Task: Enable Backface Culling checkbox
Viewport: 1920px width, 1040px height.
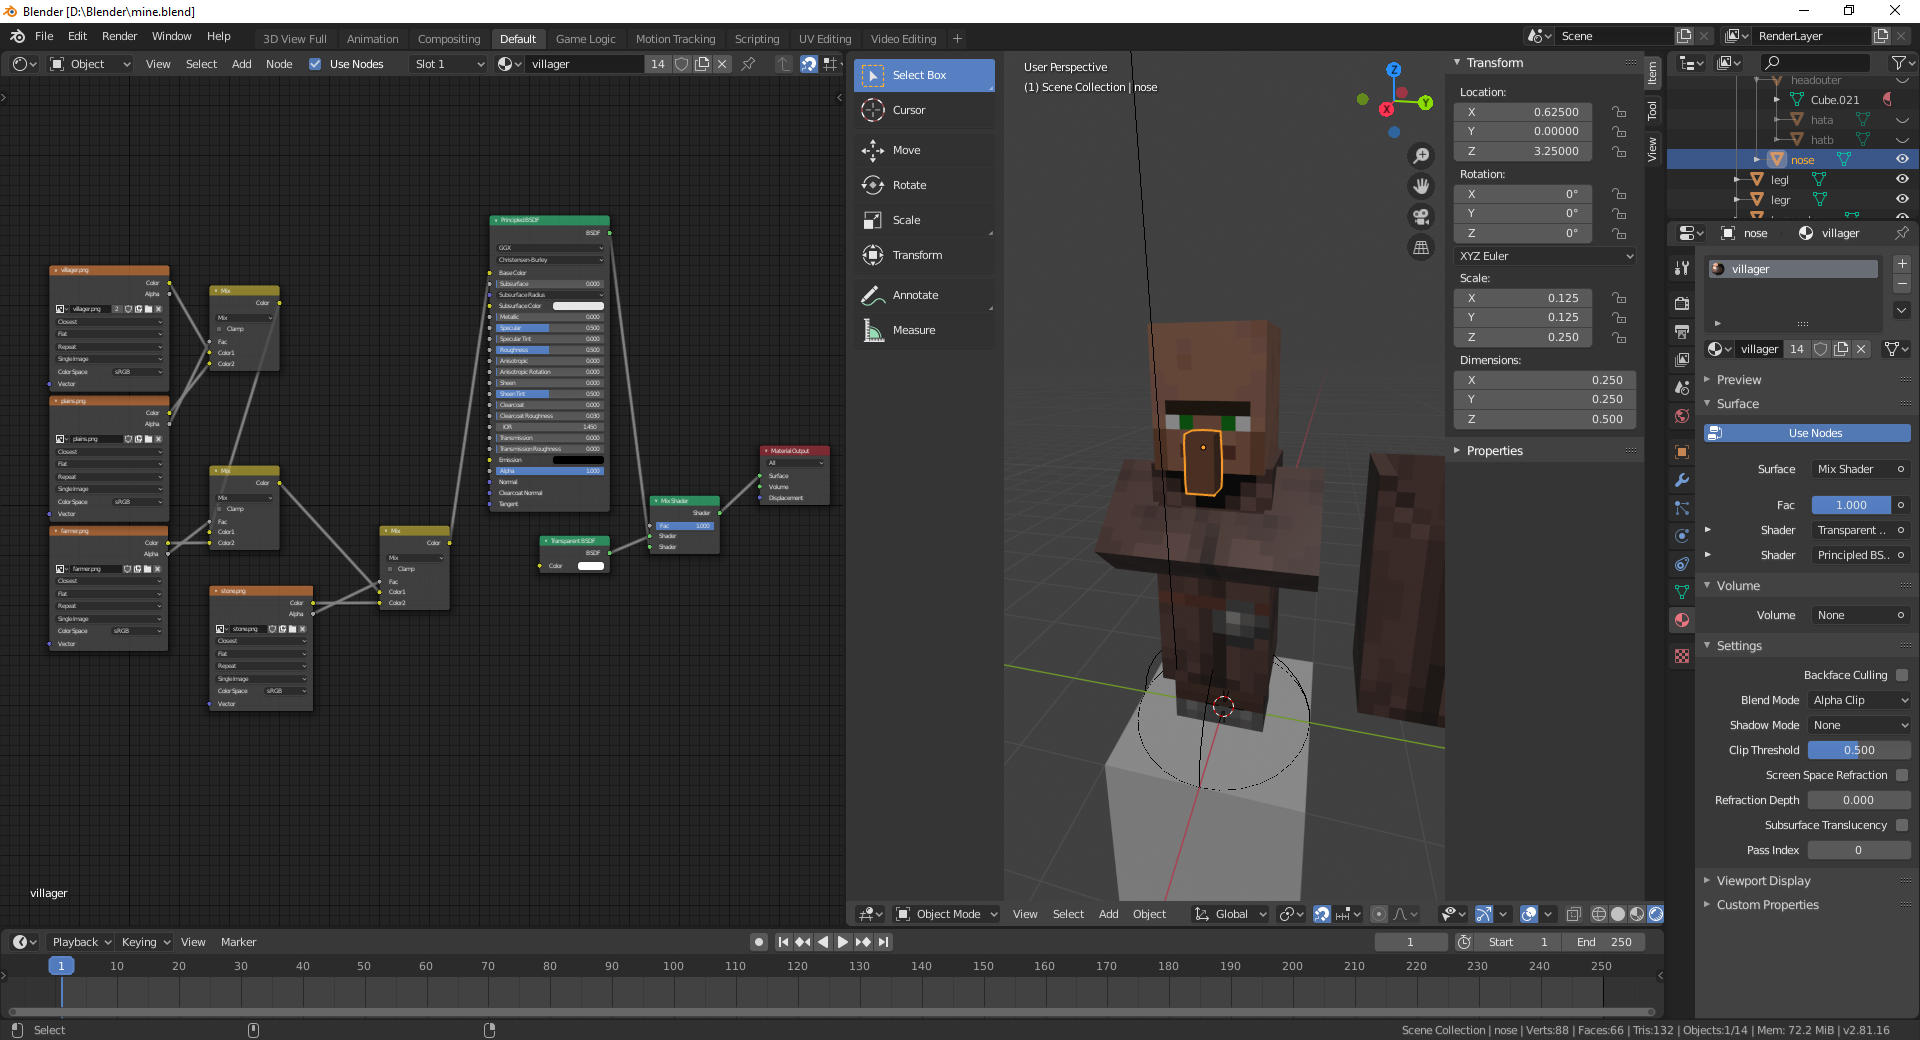Action: point(1902,675)
